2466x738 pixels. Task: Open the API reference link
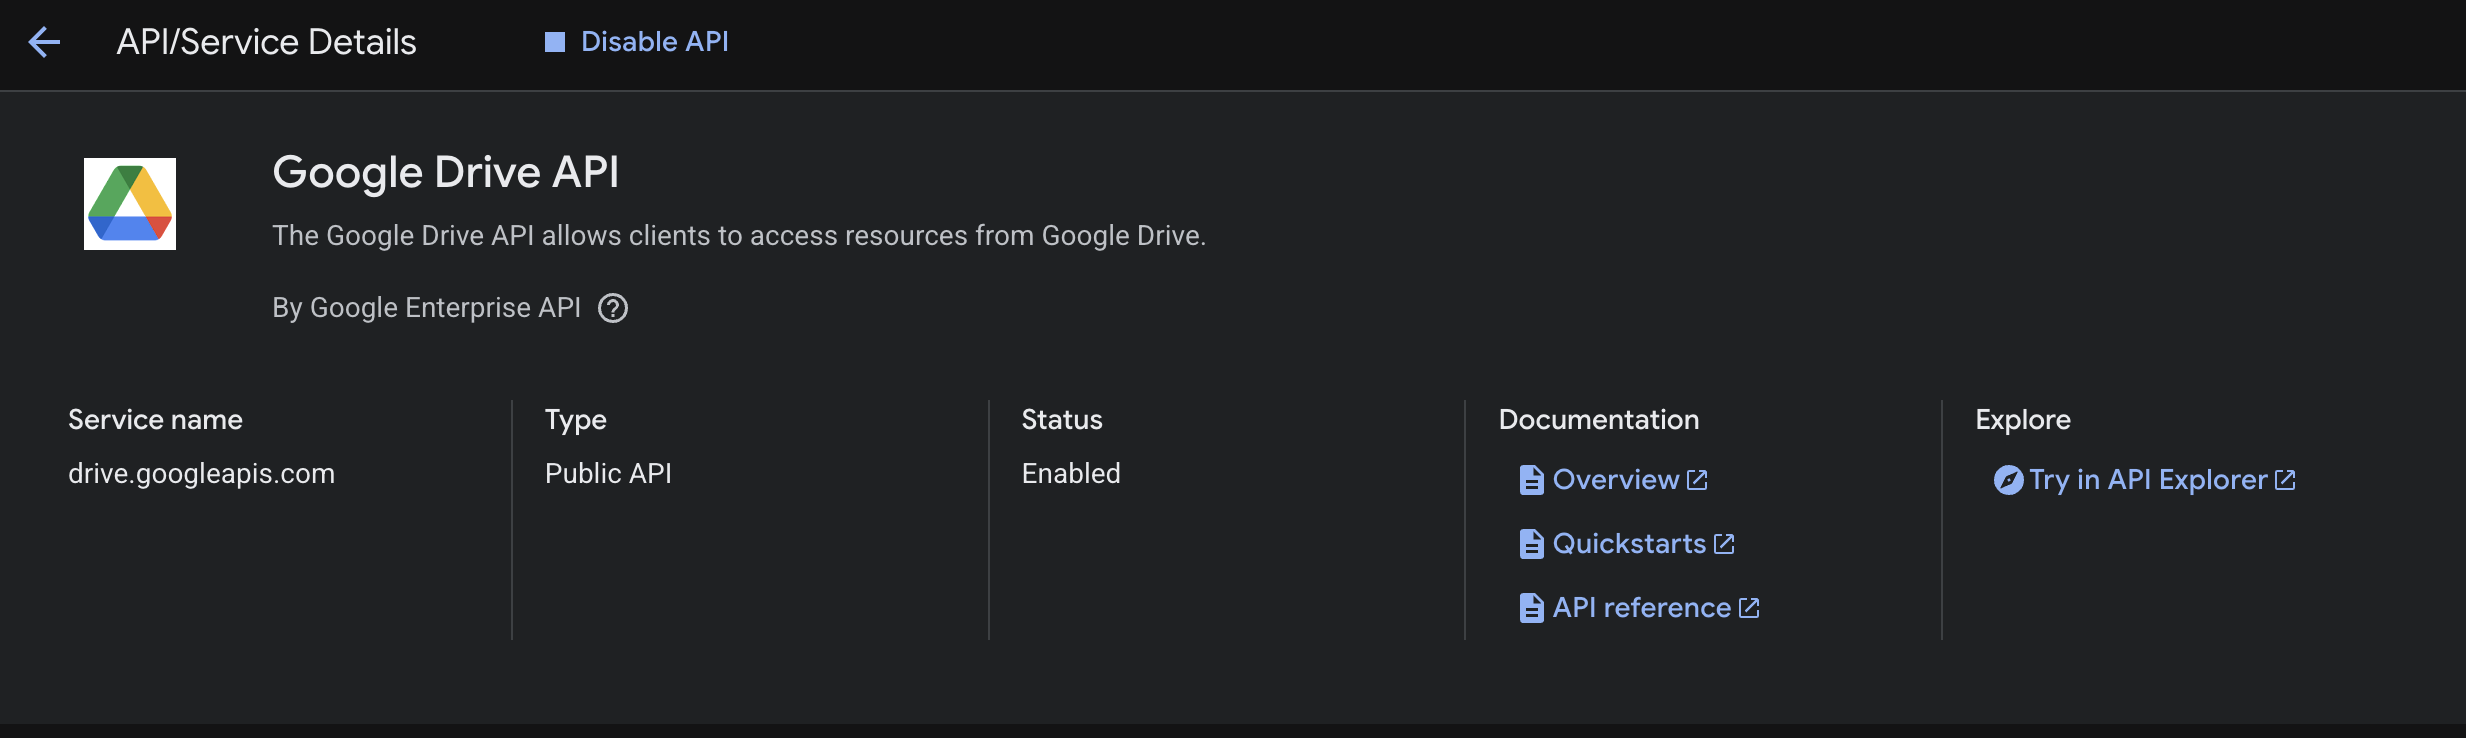1640,608
